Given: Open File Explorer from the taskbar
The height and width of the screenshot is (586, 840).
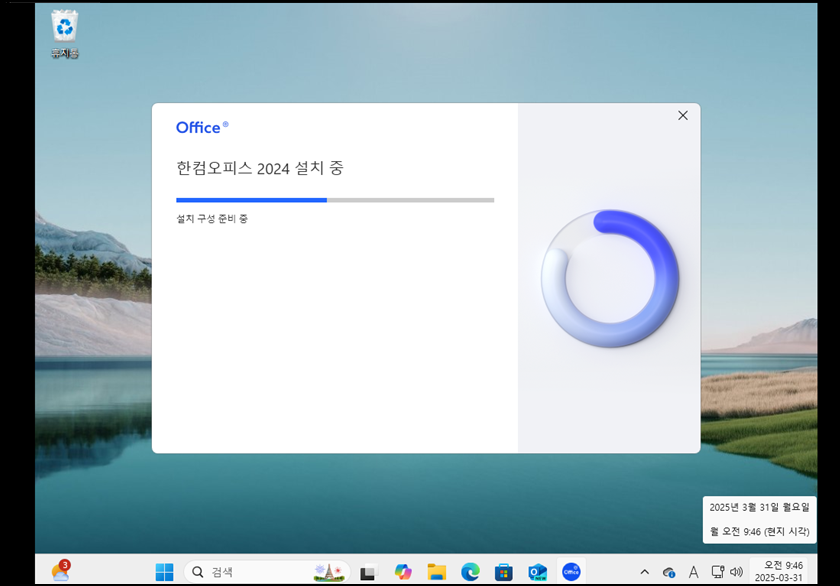Looking at the screenshot, I should [x=437, y=572].
